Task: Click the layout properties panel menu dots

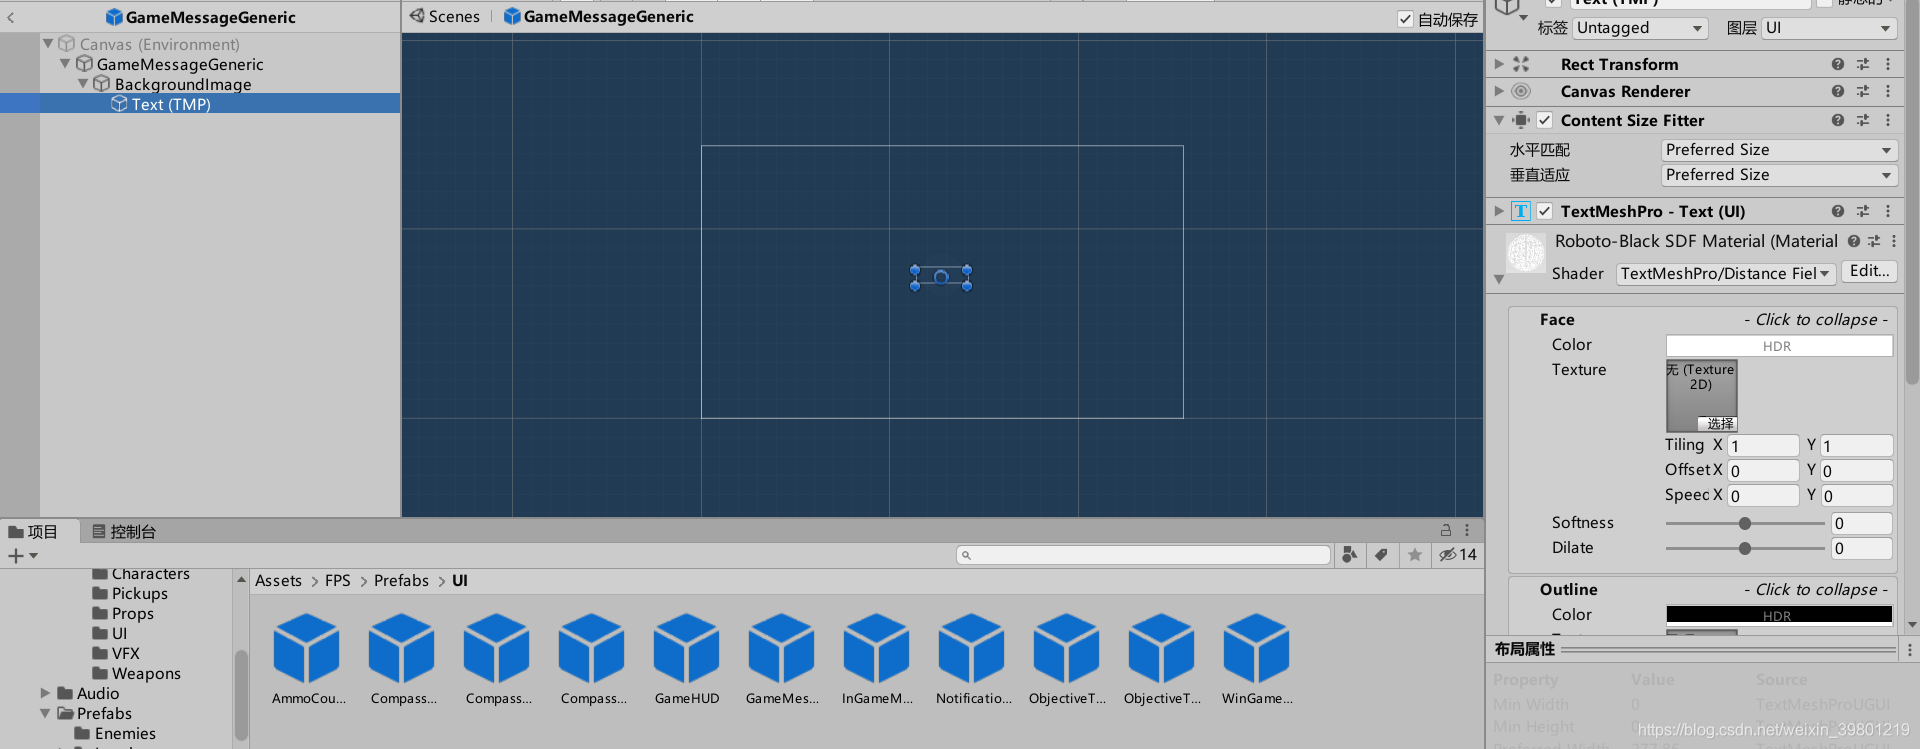Action: (1909, 649)
